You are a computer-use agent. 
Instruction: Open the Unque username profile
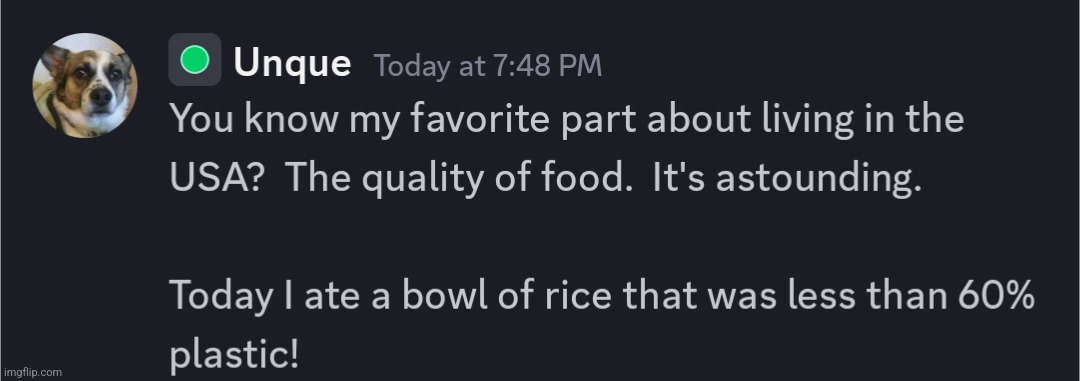coord(292,63)
